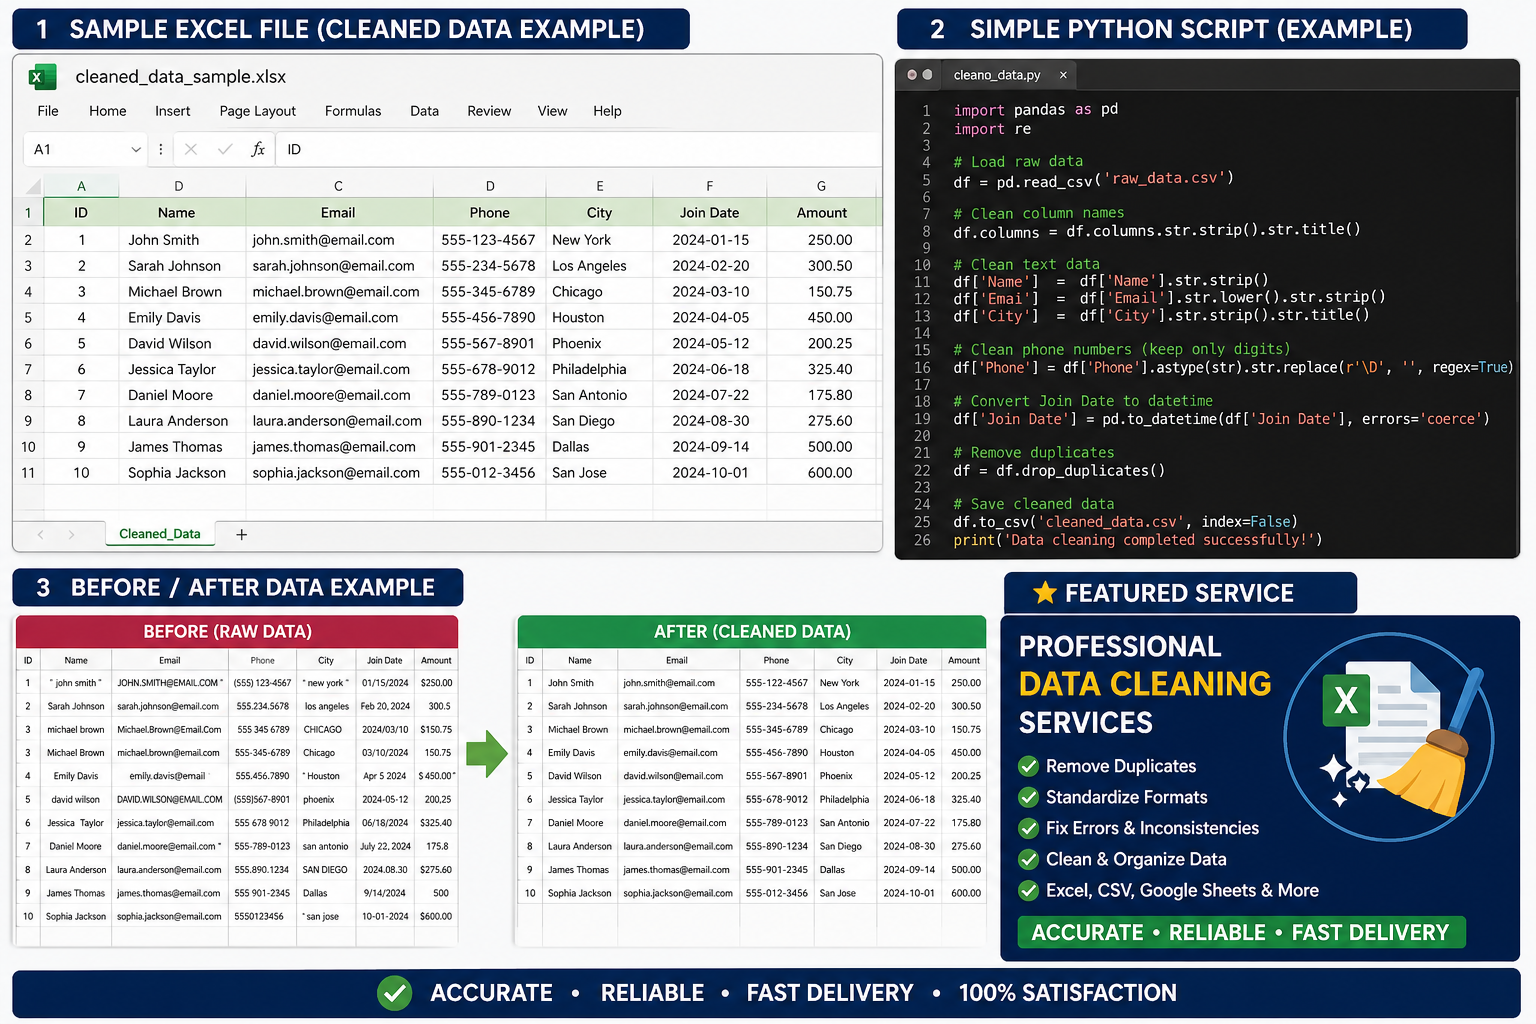The width and height of the screenshot is (1536, 1024).
Task: Click the next sheet navigation arrow
Action: (72, 535)
